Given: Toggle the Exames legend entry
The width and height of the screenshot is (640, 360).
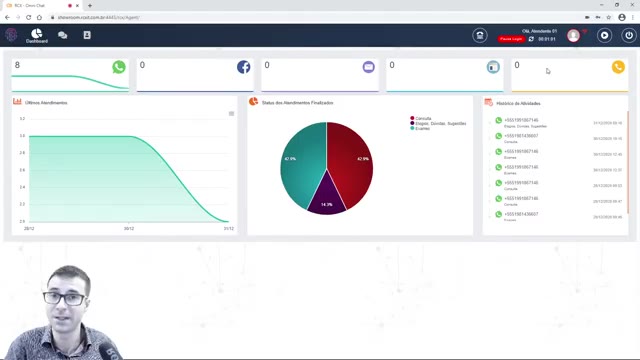Looking at the screenshot, I should pos(420,129).
